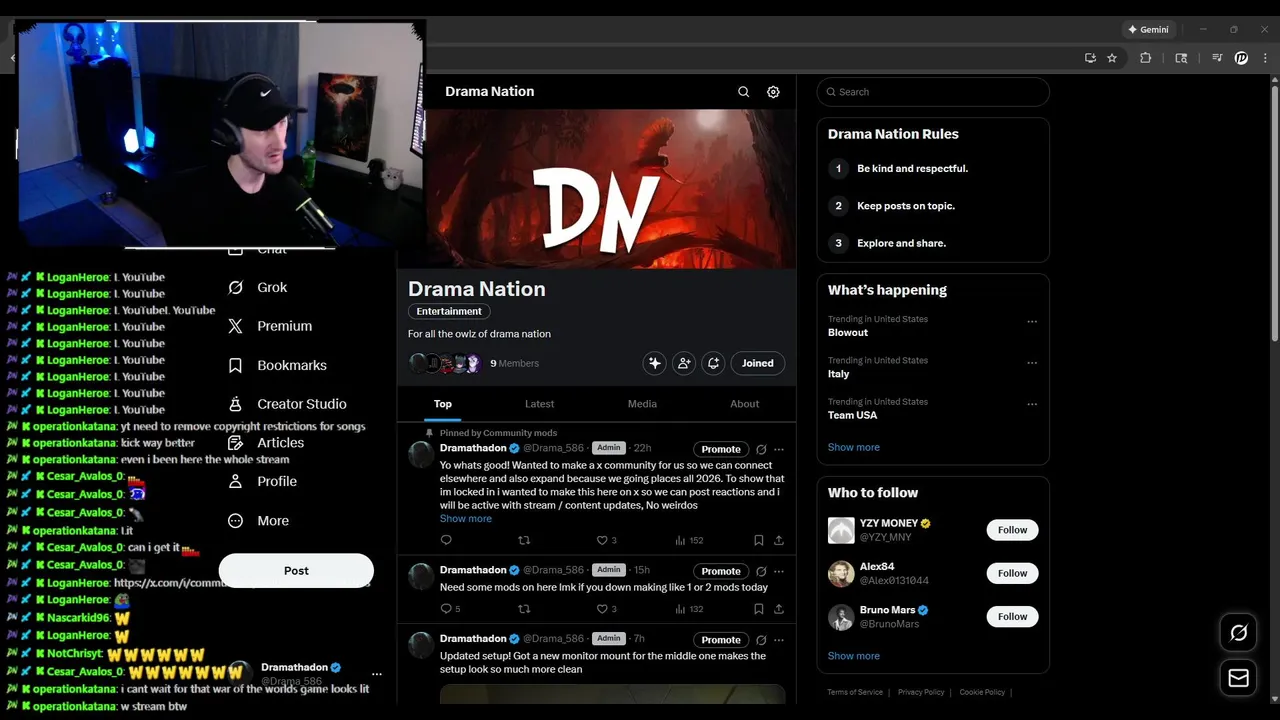Viewport: 1280px width, 720px height.
Task: Open account menu dots beside Dramathadon
Action: (x=377, y=674)
